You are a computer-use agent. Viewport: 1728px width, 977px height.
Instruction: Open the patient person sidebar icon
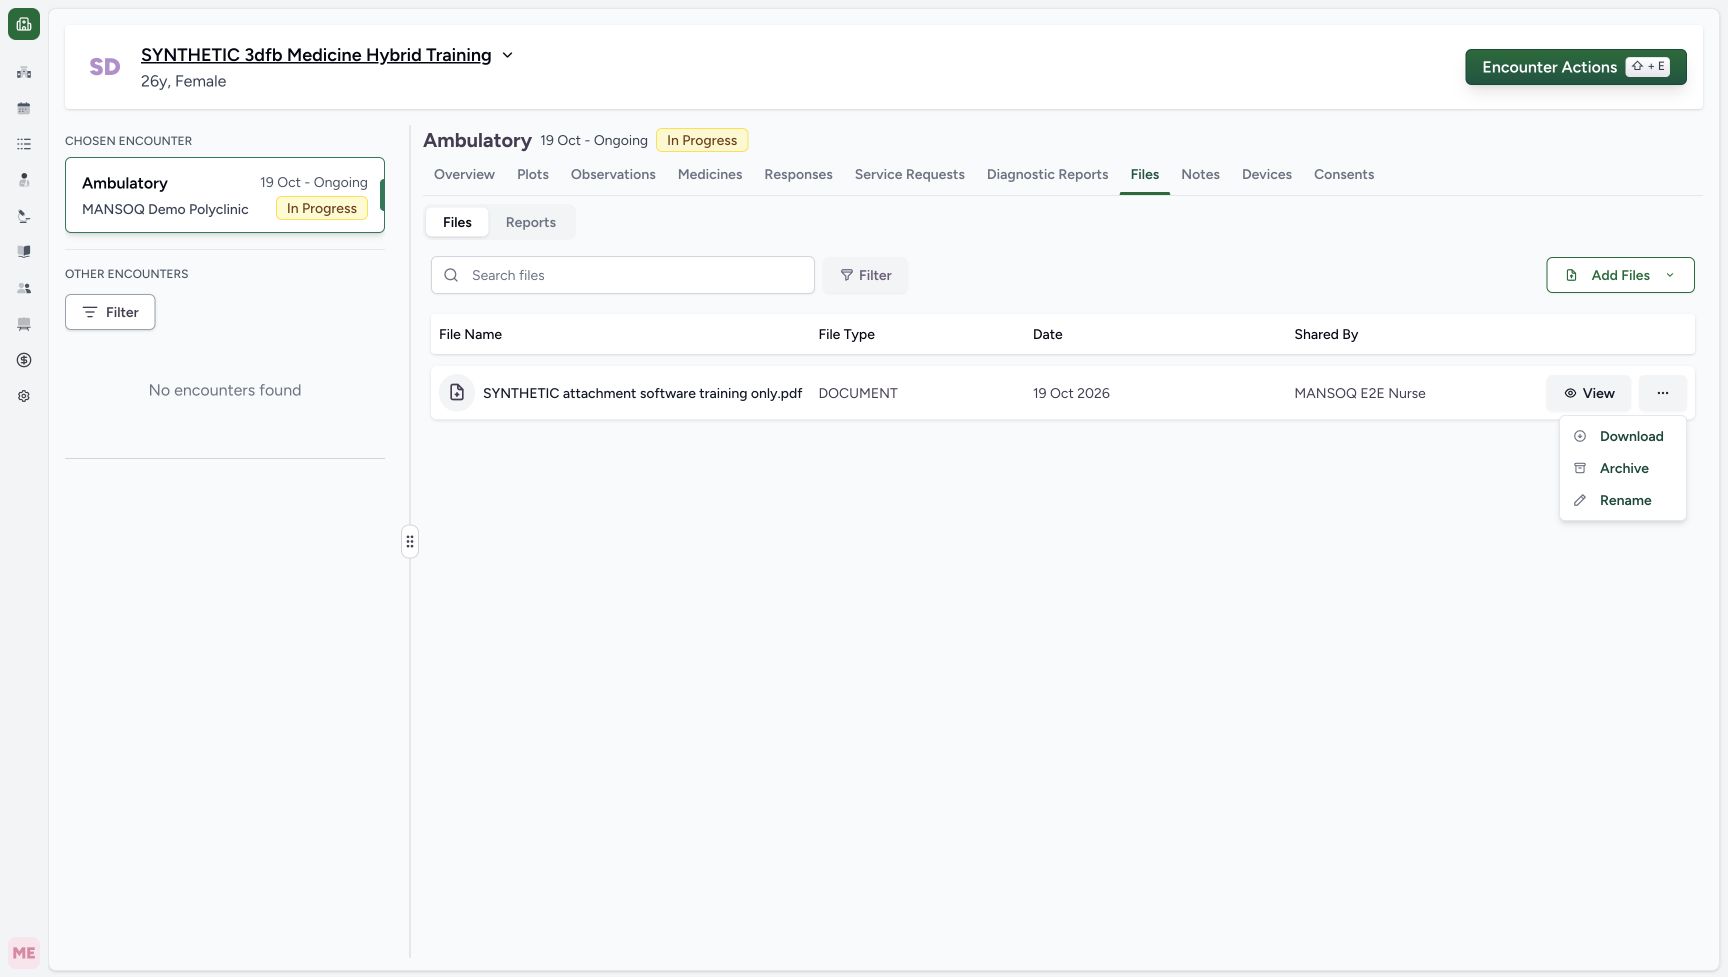pyautogui.click(x=24, y=180)
